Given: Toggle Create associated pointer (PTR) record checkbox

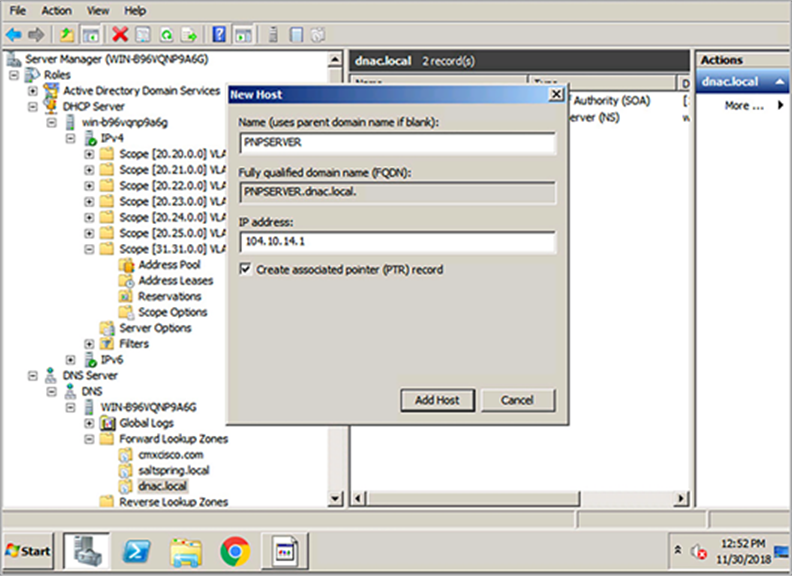Looking at the screenshot, I should click(245, 269).
